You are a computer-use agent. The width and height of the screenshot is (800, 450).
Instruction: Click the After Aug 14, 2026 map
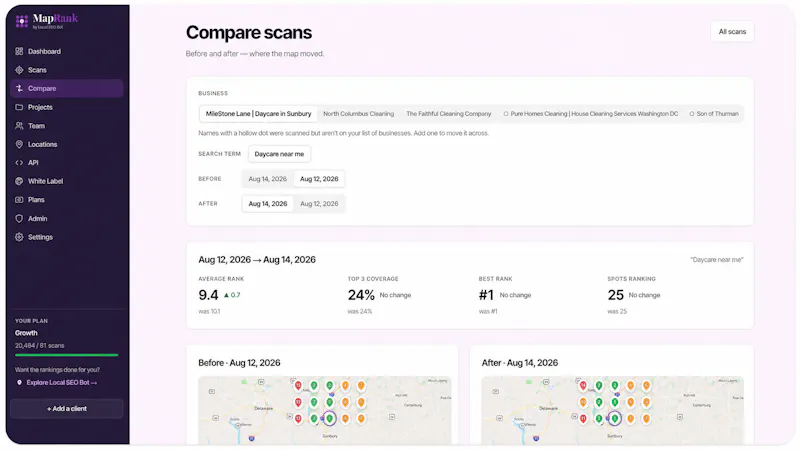612,410
